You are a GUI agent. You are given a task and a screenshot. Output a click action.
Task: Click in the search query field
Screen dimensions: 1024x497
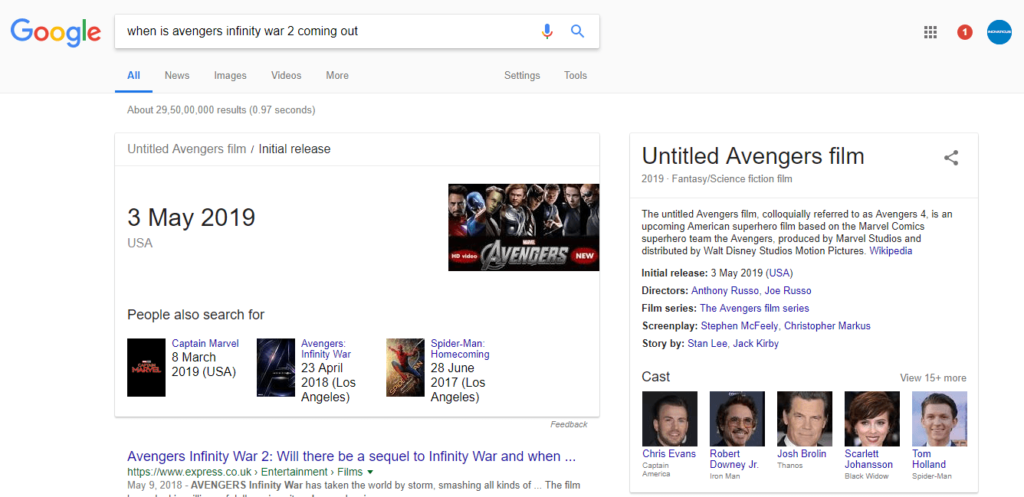click(327, 31)
